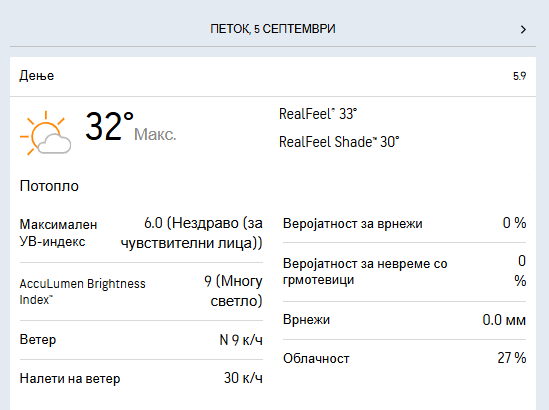Click the RealFeel 33° value
This screenshot has height=410, width=549.
tap(318, 114)
